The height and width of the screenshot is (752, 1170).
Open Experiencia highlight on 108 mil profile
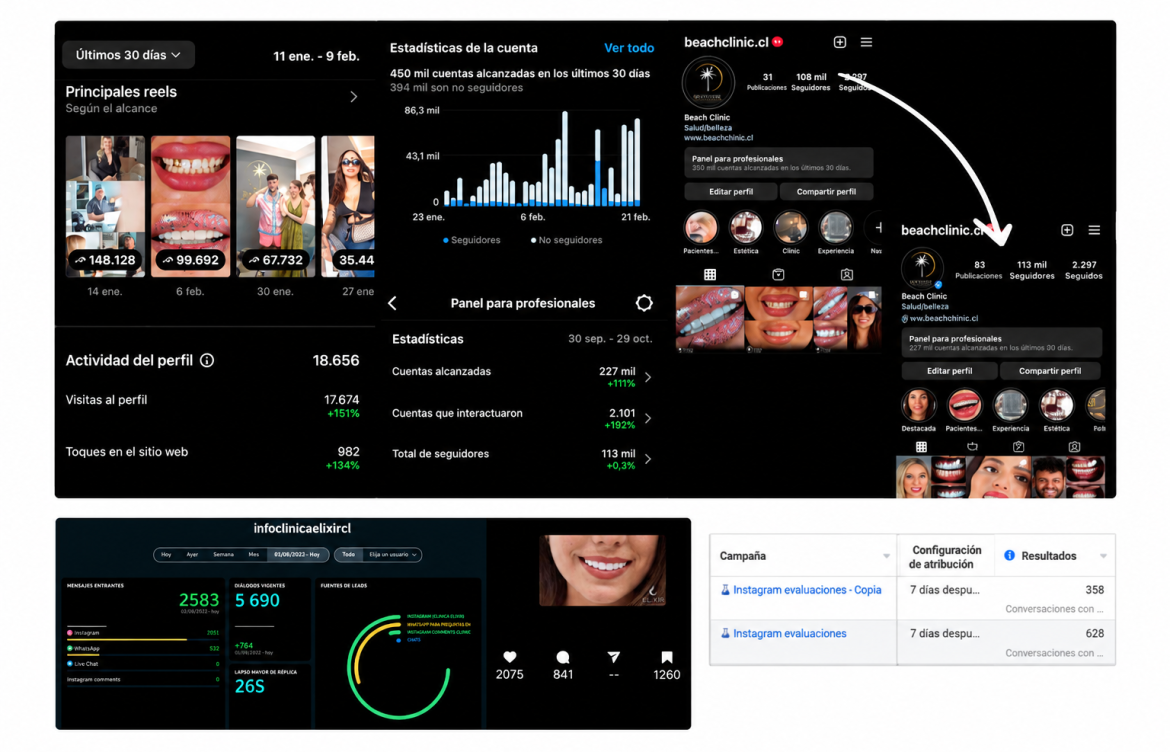pyautogui.click(x=835, y=227)
